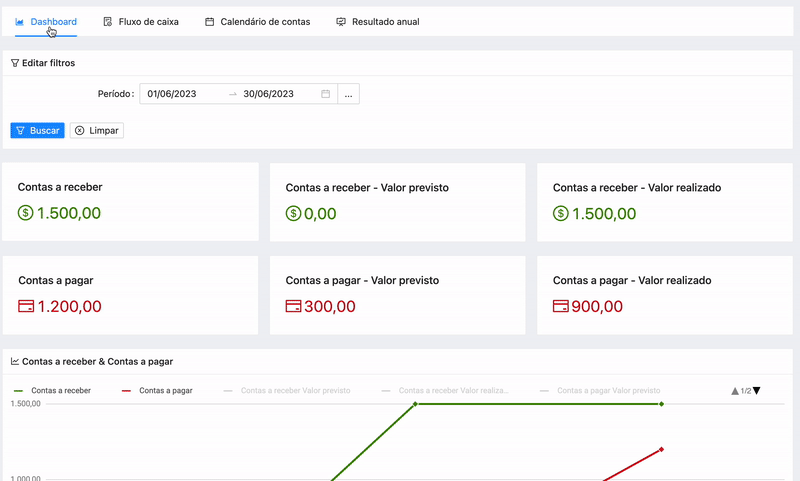
Task: Click the Contas a receber previsto 0,00 value
Action: (320, 213)
